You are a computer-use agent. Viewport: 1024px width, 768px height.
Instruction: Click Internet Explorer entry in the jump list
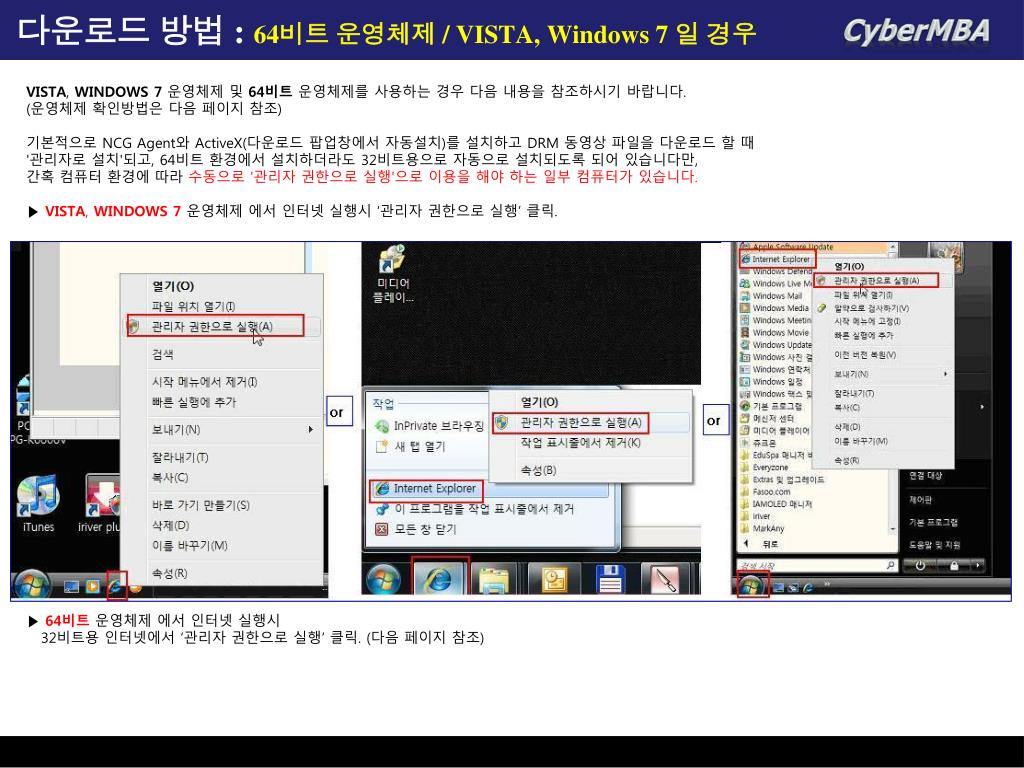coord(426,488)
